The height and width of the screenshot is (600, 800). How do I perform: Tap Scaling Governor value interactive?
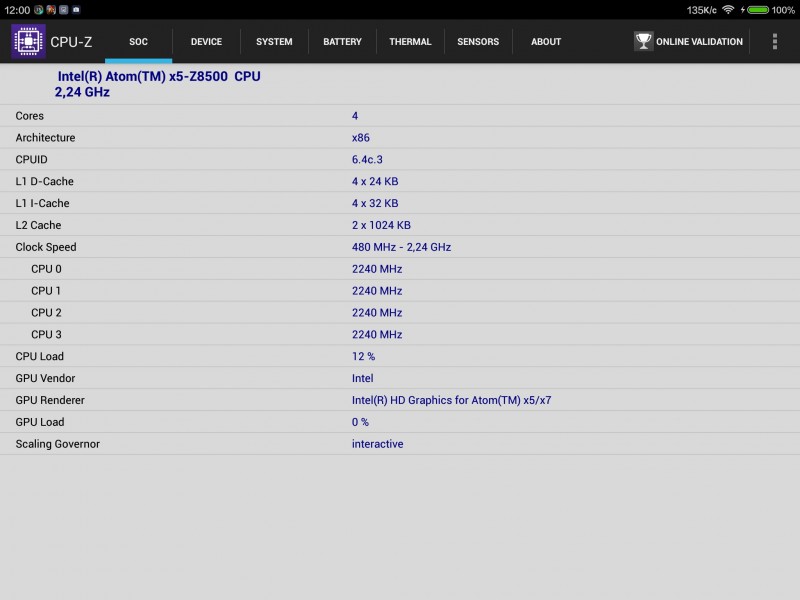(378, 444)
